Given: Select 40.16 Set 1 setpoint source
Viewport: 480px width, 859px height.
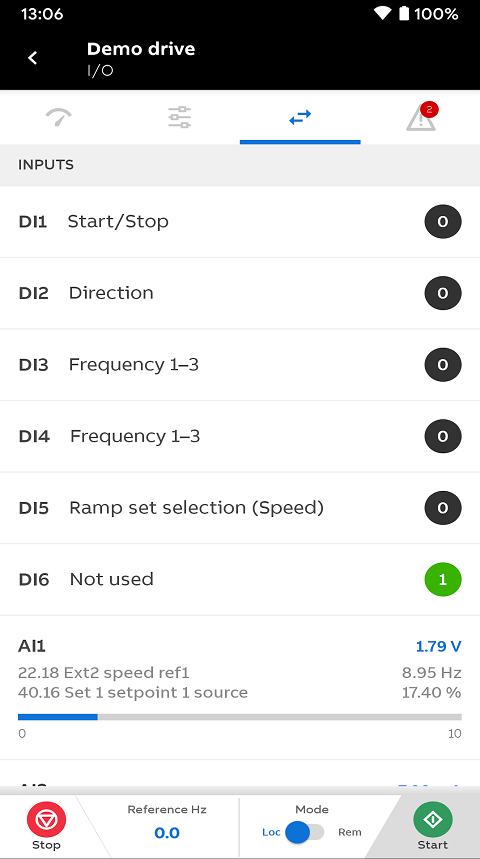Looking at the screenshot, I should click(x=133, y=692).
